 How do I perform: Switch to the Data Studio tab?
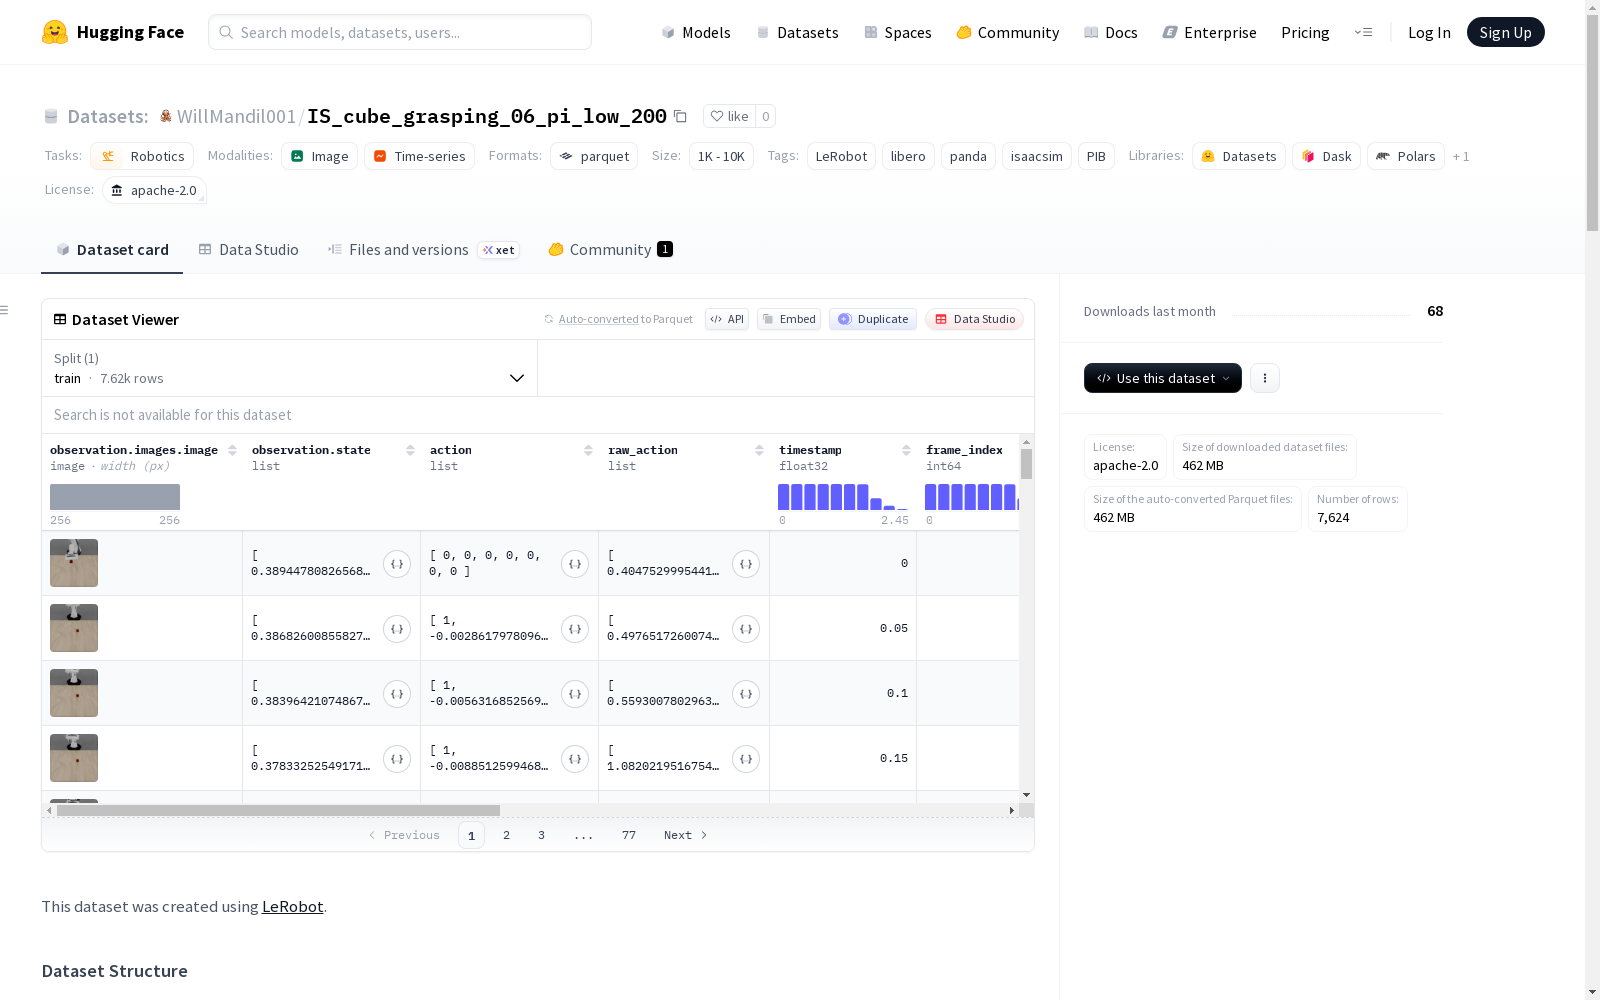(248, 250)
